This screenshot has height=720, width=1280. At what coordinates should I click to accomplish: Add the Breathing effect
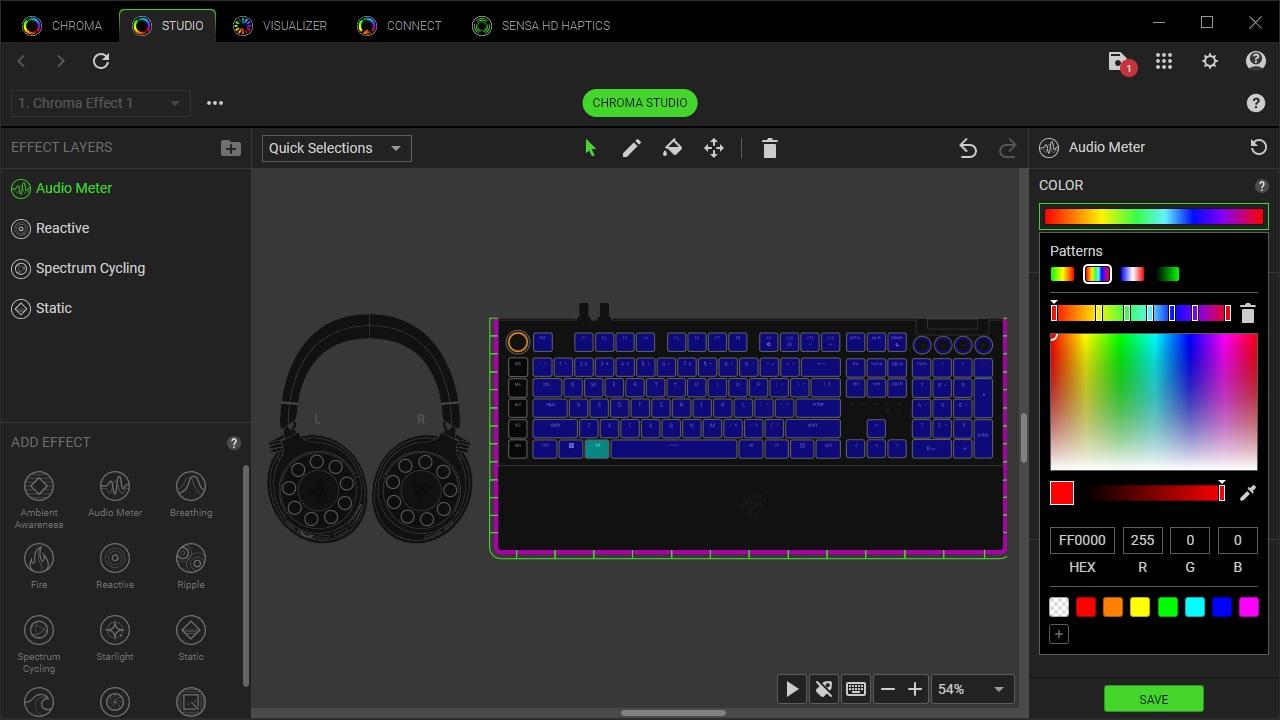coord(191,494)
